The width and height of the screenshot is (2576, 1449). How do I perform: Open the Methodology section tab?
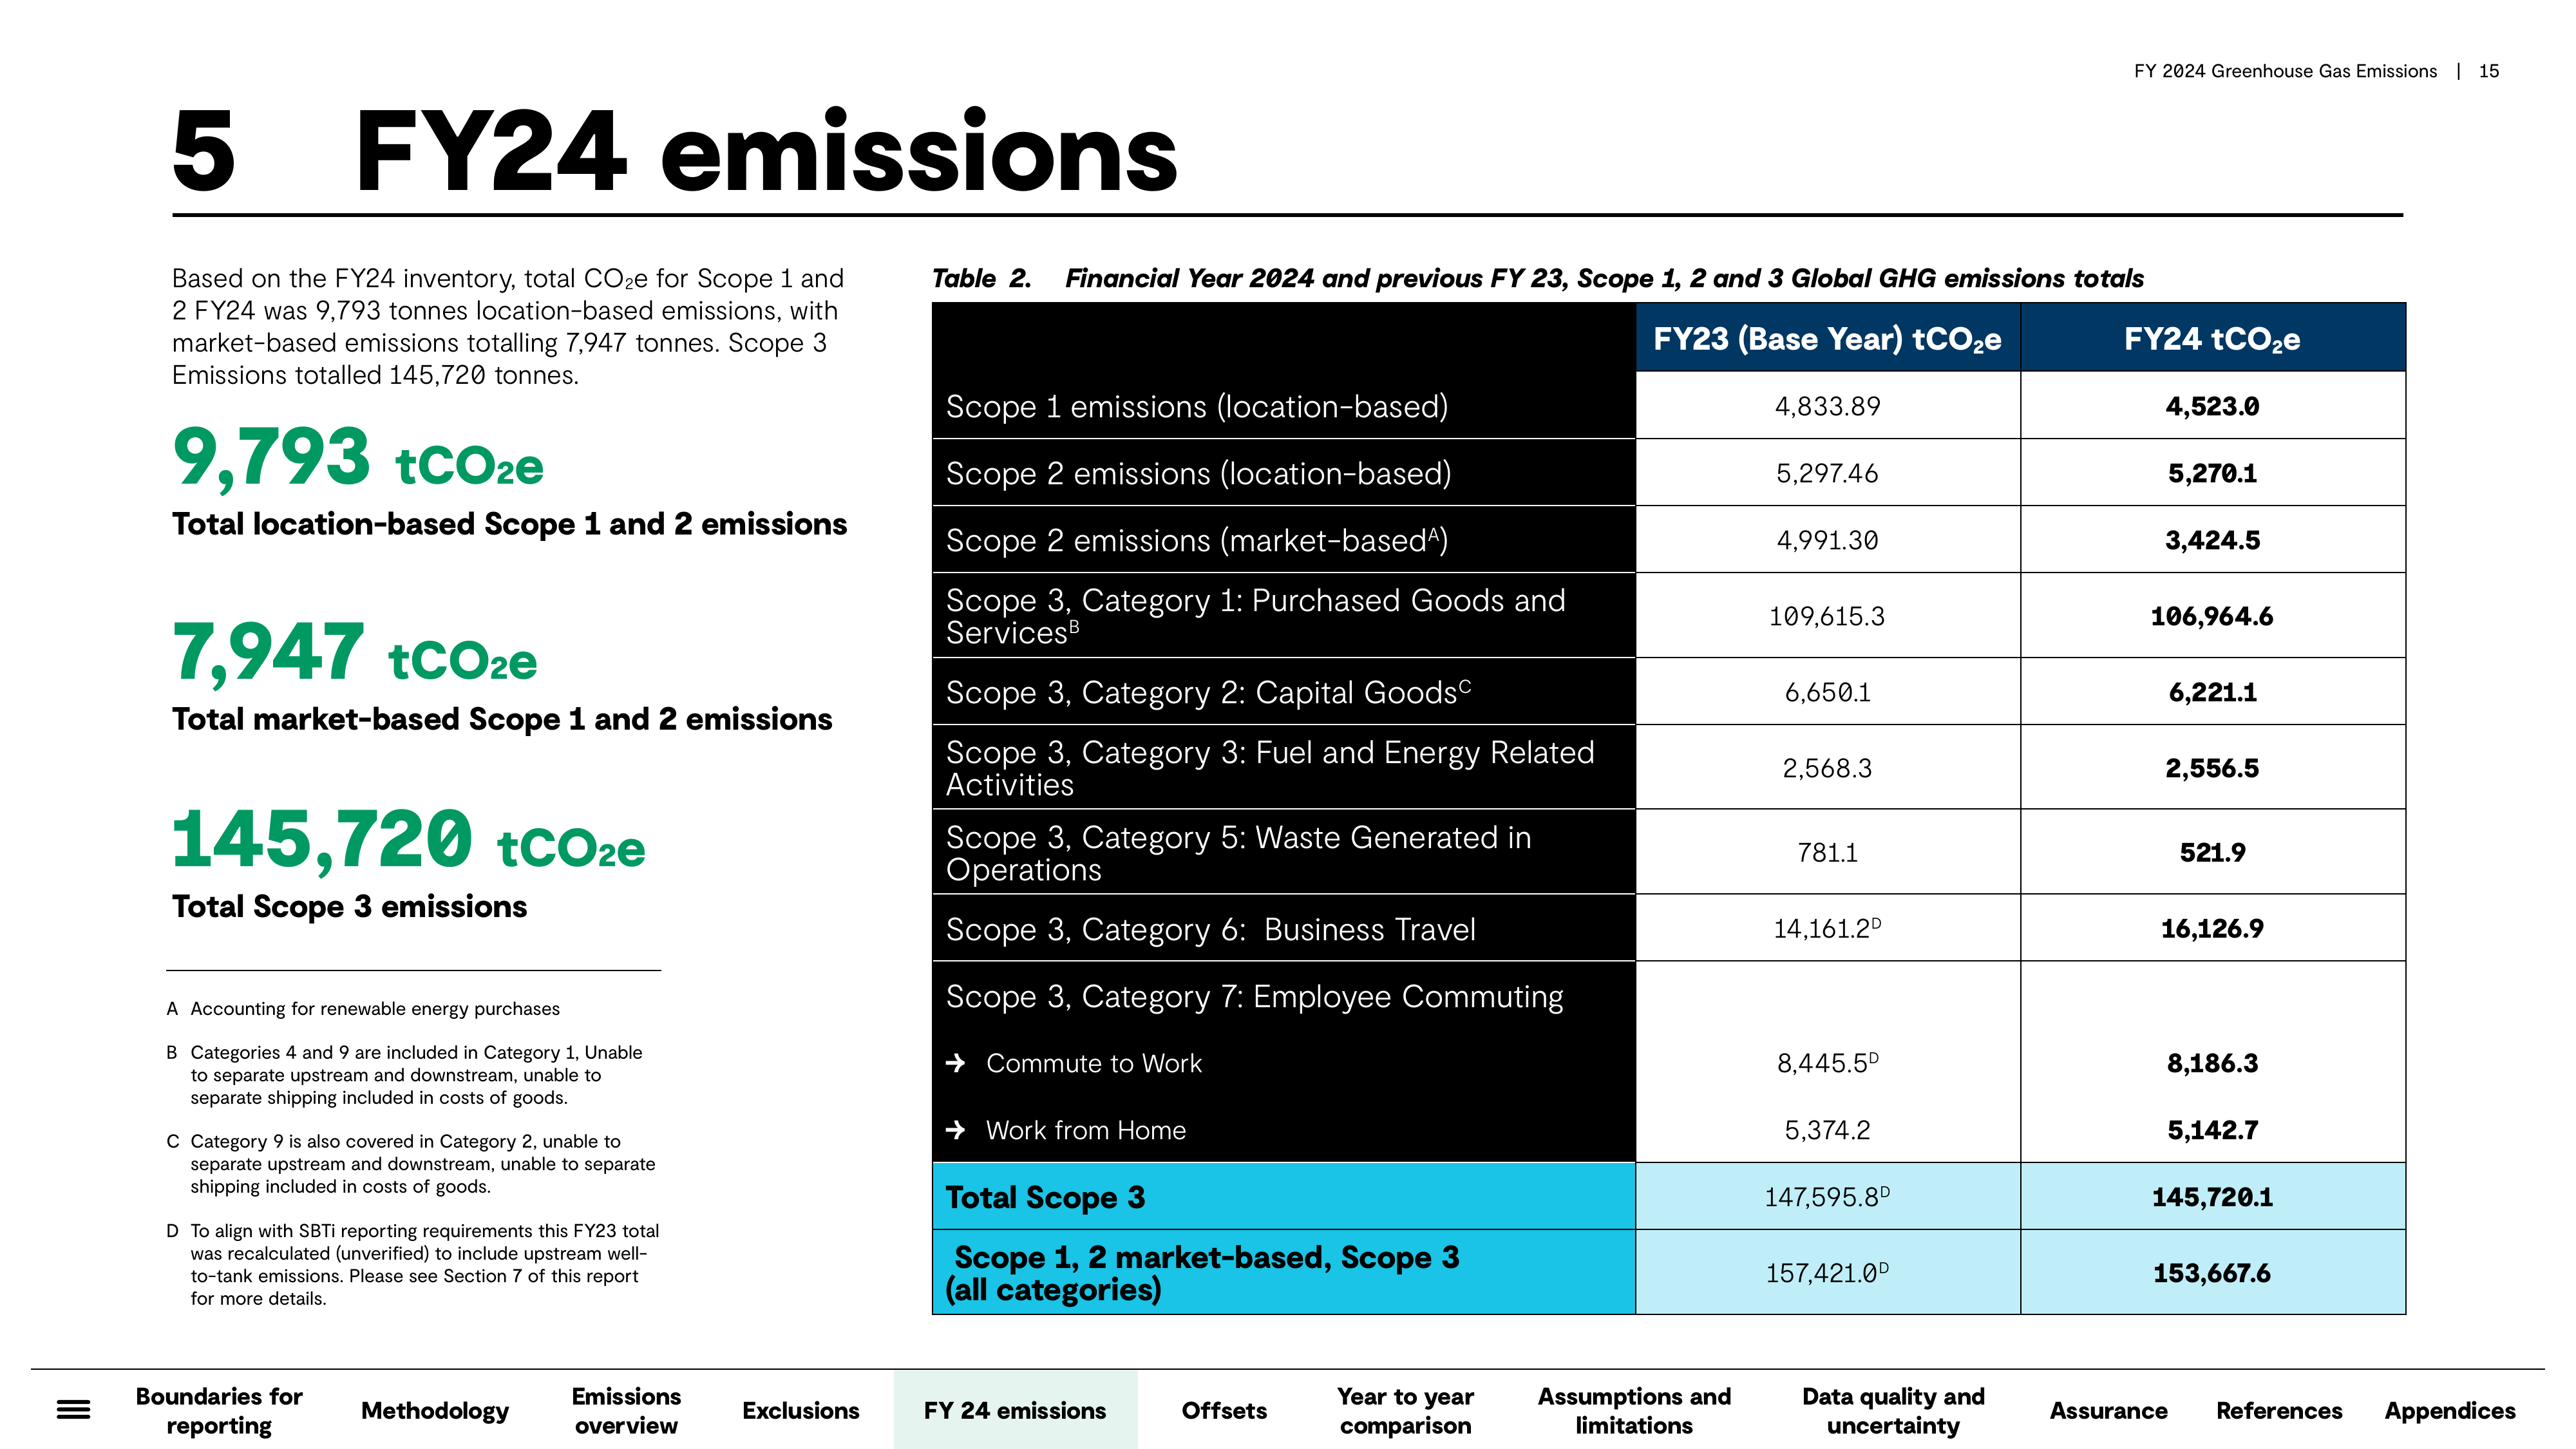435,1410
